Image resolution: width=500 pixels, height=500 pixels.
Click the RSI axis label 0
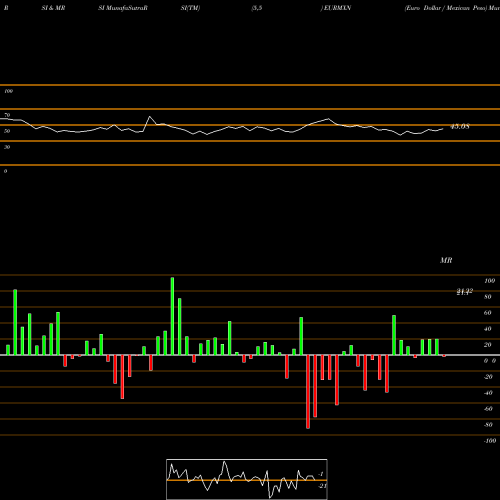(5, 171)
